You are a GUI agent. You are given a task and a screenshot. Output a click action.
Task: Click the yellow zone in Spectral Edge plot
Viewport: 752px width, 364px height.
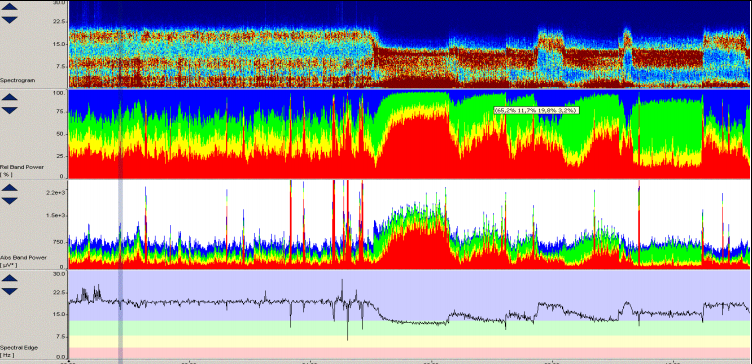pyautogui.click(x=409, y=341)
